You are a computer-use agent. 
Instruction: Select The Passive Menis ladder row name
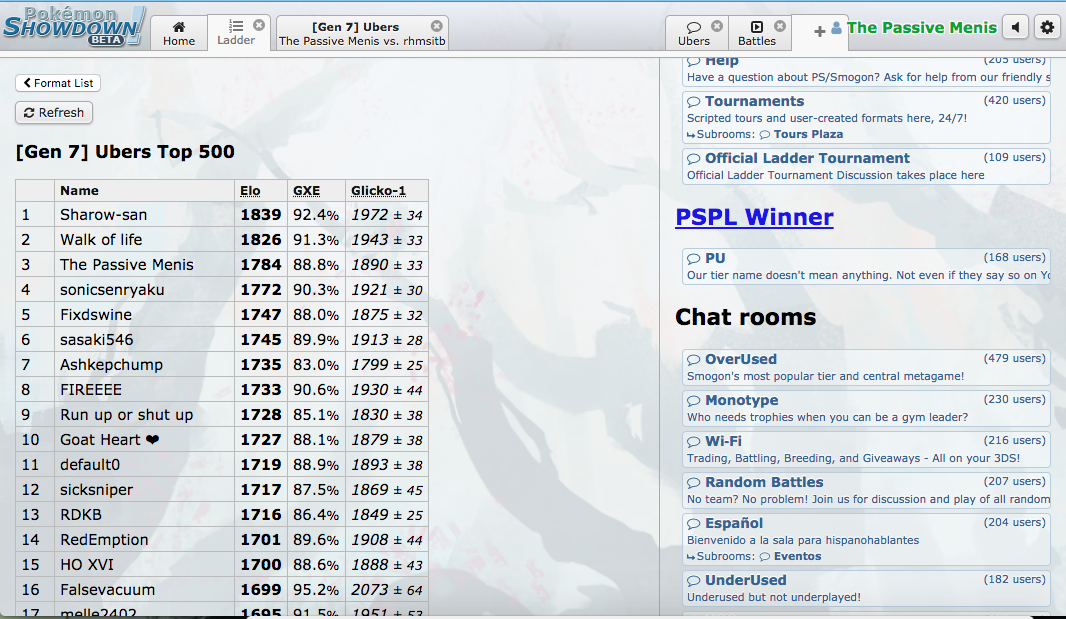point(126,265)
